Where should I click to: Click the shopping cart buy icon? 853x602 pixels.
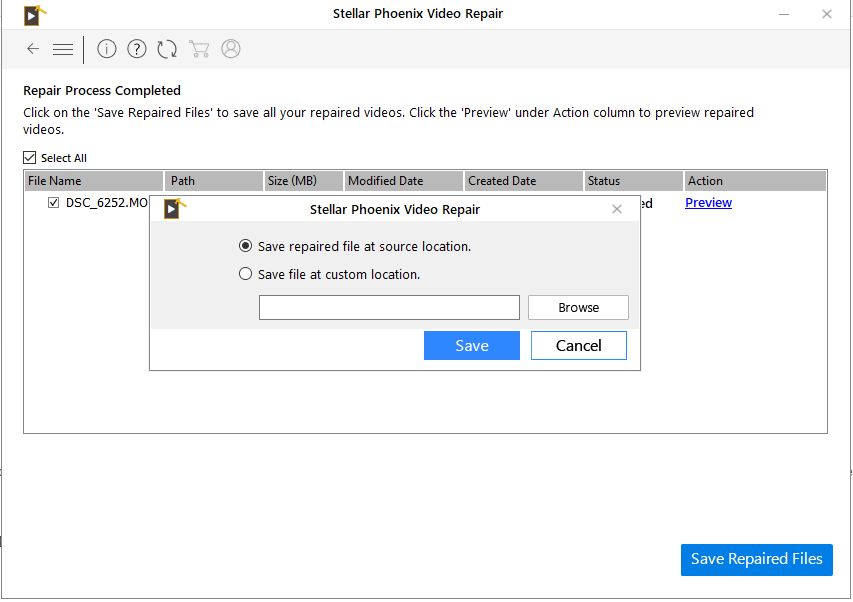coord(199,49)
